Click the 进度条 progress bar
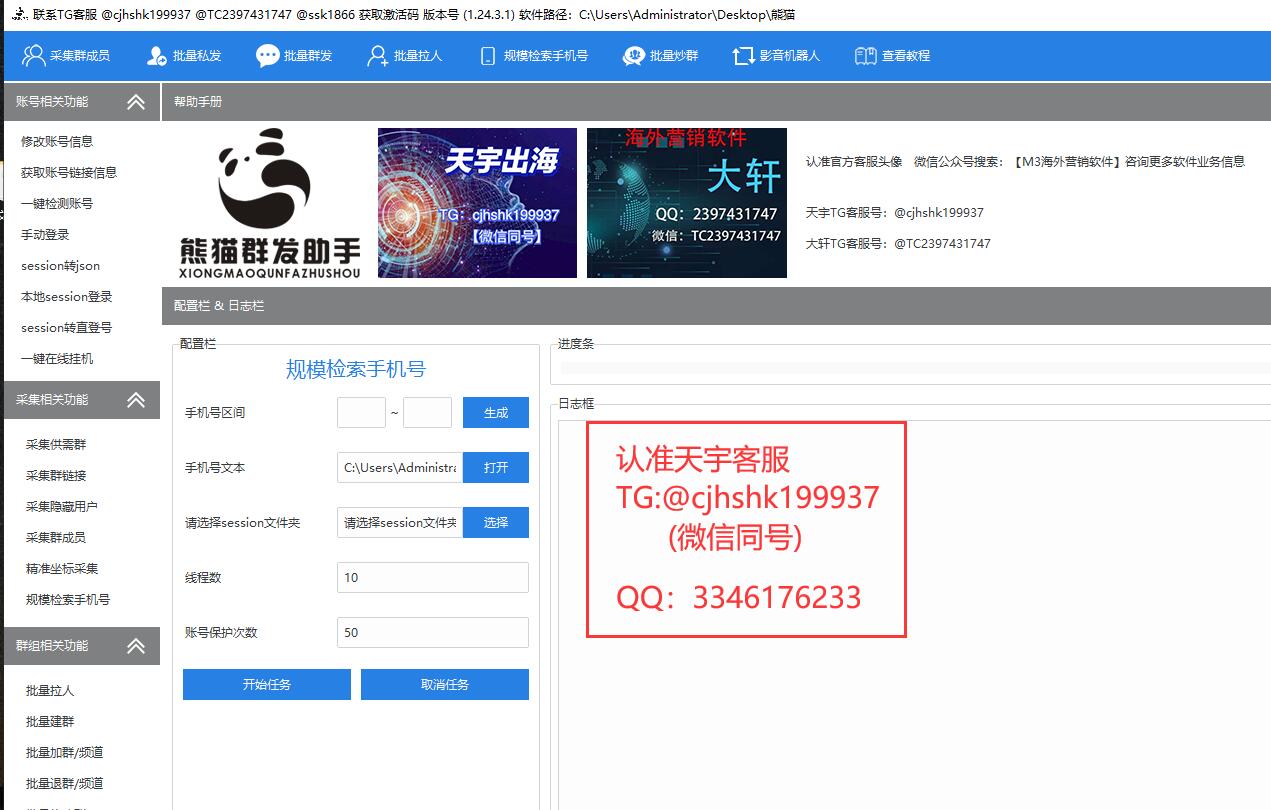This screenshot has height=810, width=1271. pyautogui.click(x=914, y=368)
